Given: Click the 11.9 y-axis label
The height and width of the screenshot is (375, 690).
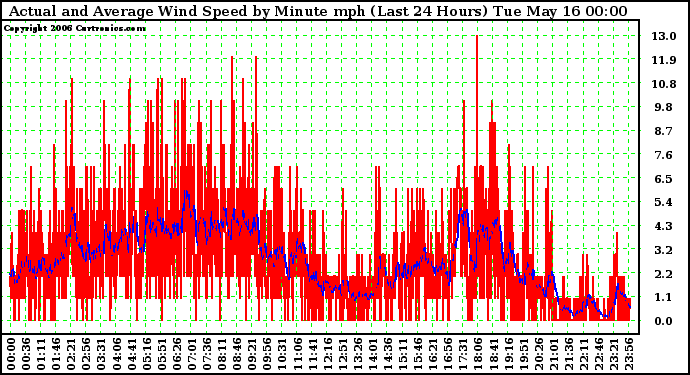Looking at the screenshot, I should click(x=664, y=60).
